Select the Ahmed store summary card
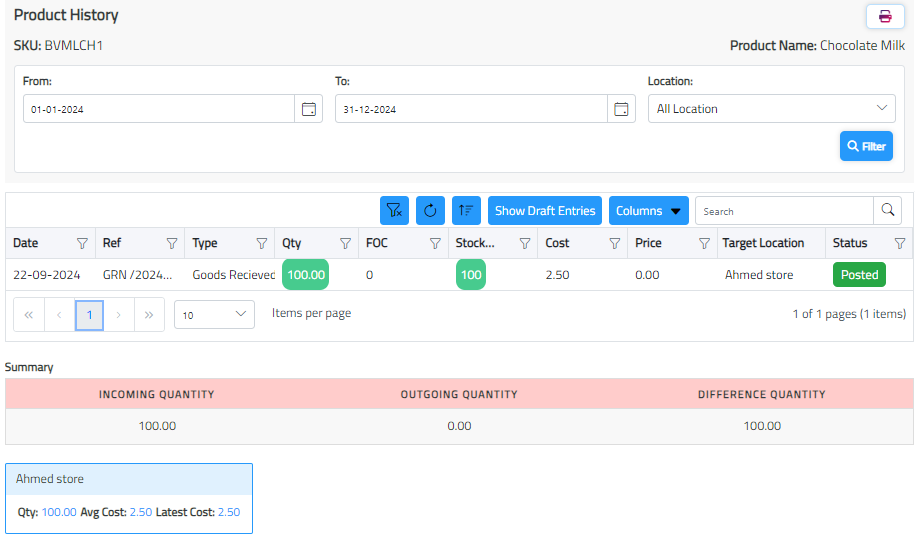Image resolution: width=919 pixels, height=538 pixels. (129, 497)
